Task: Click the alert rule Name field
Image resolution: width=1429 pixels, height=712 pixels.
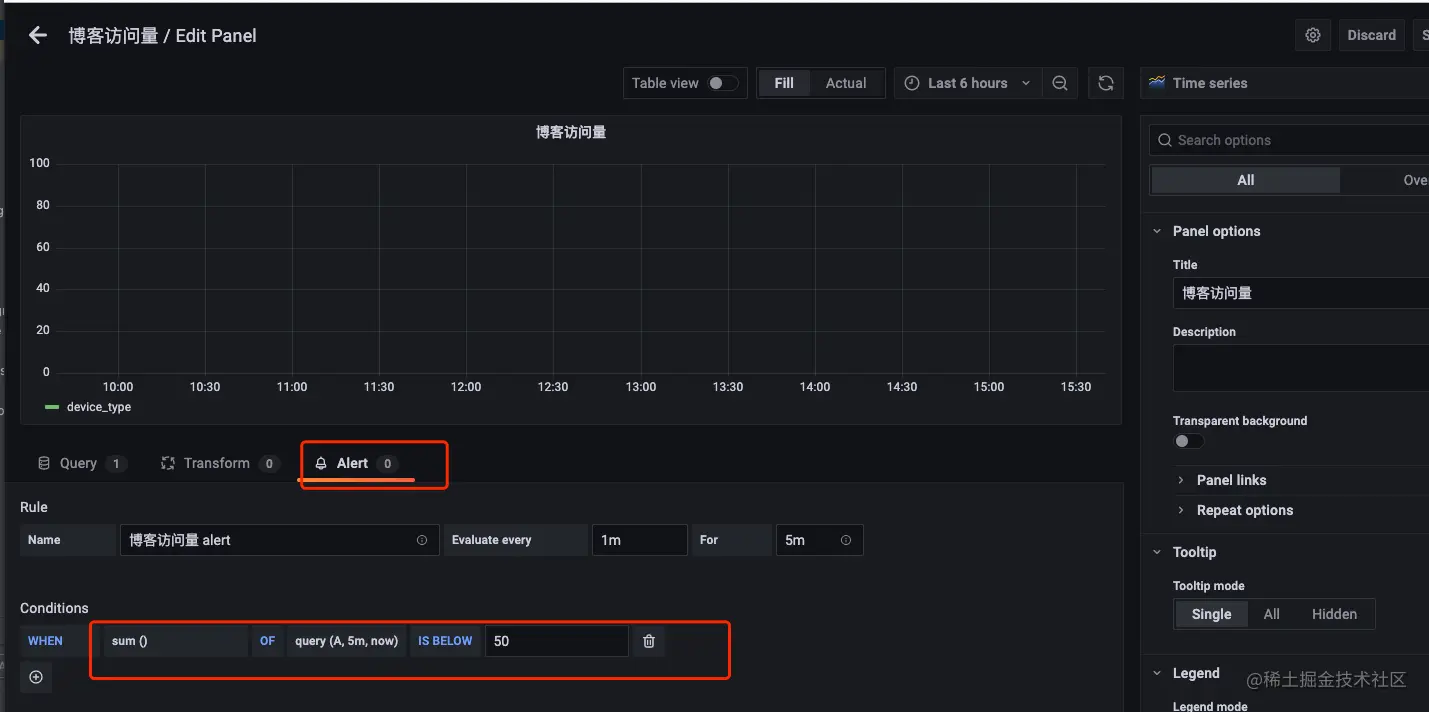Action: tap(279, 540)
